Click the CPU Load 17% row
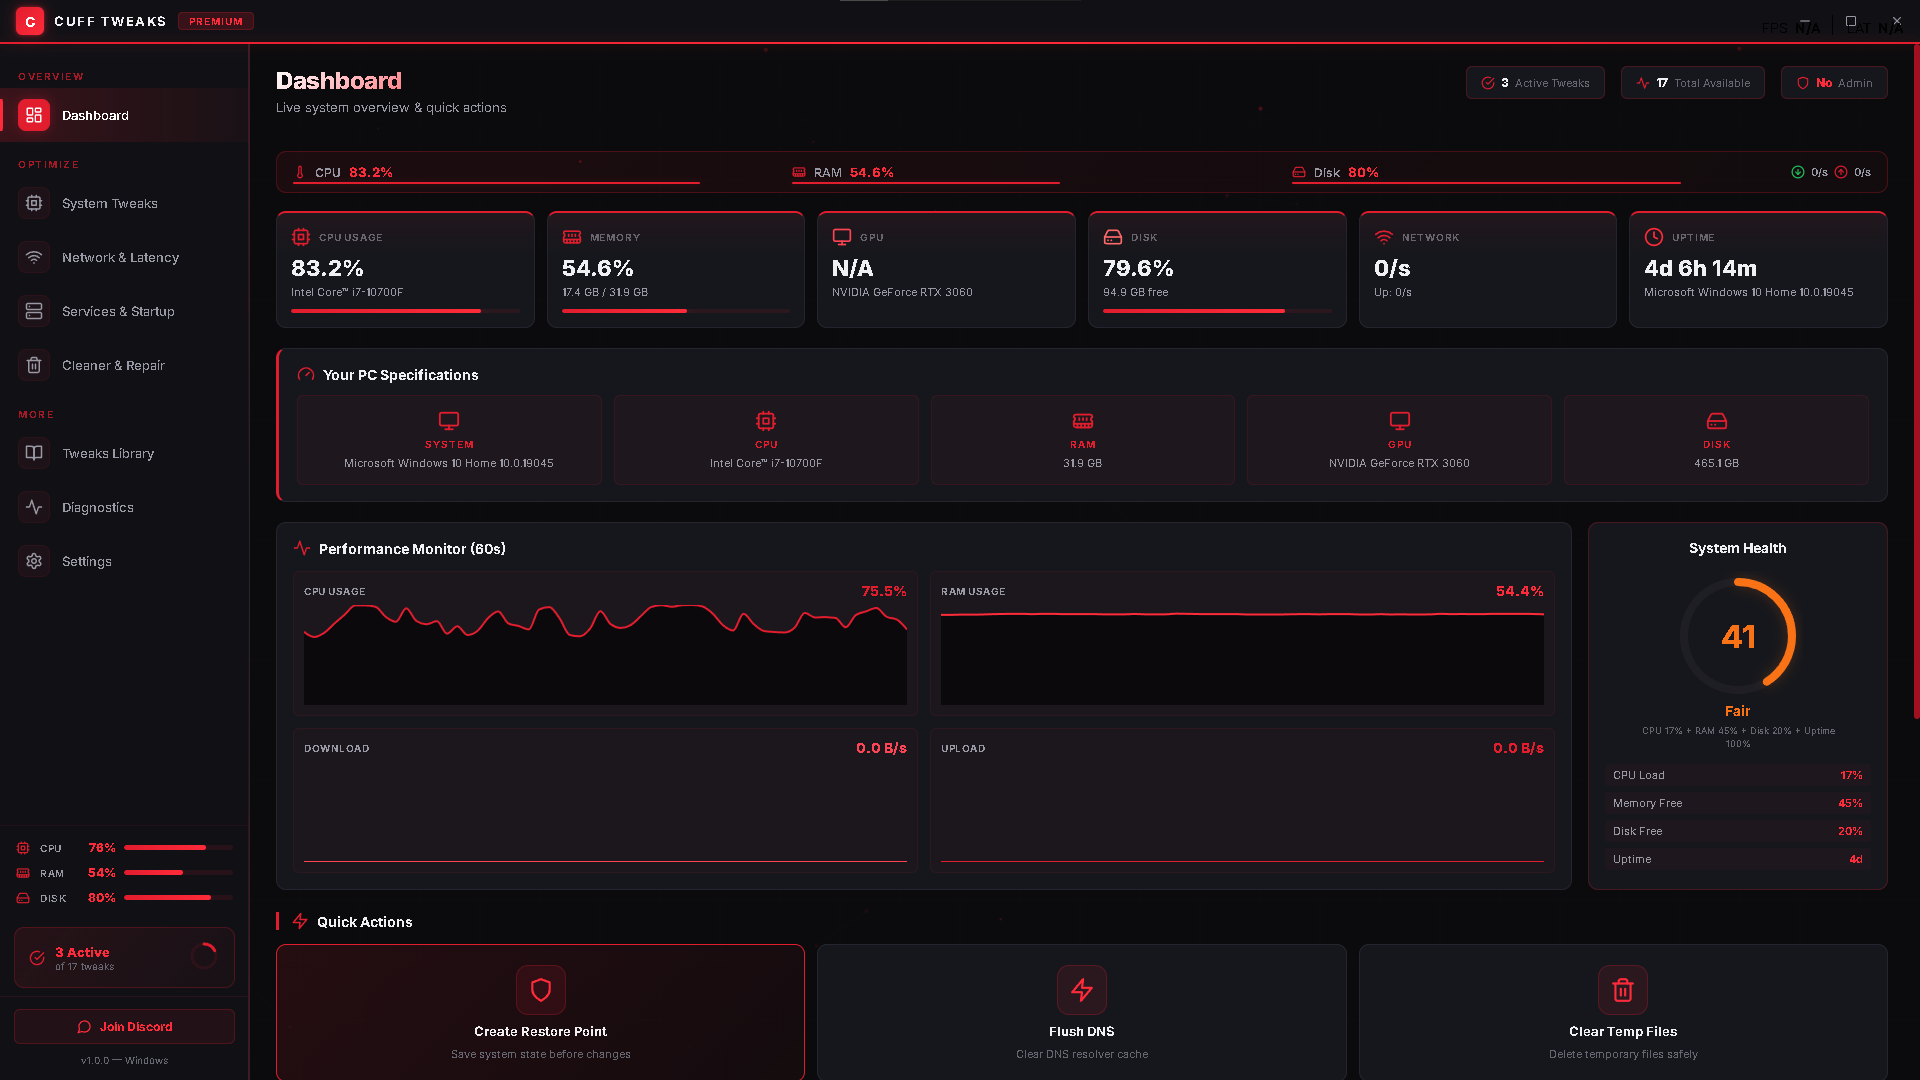 [x=1738, y=775]
